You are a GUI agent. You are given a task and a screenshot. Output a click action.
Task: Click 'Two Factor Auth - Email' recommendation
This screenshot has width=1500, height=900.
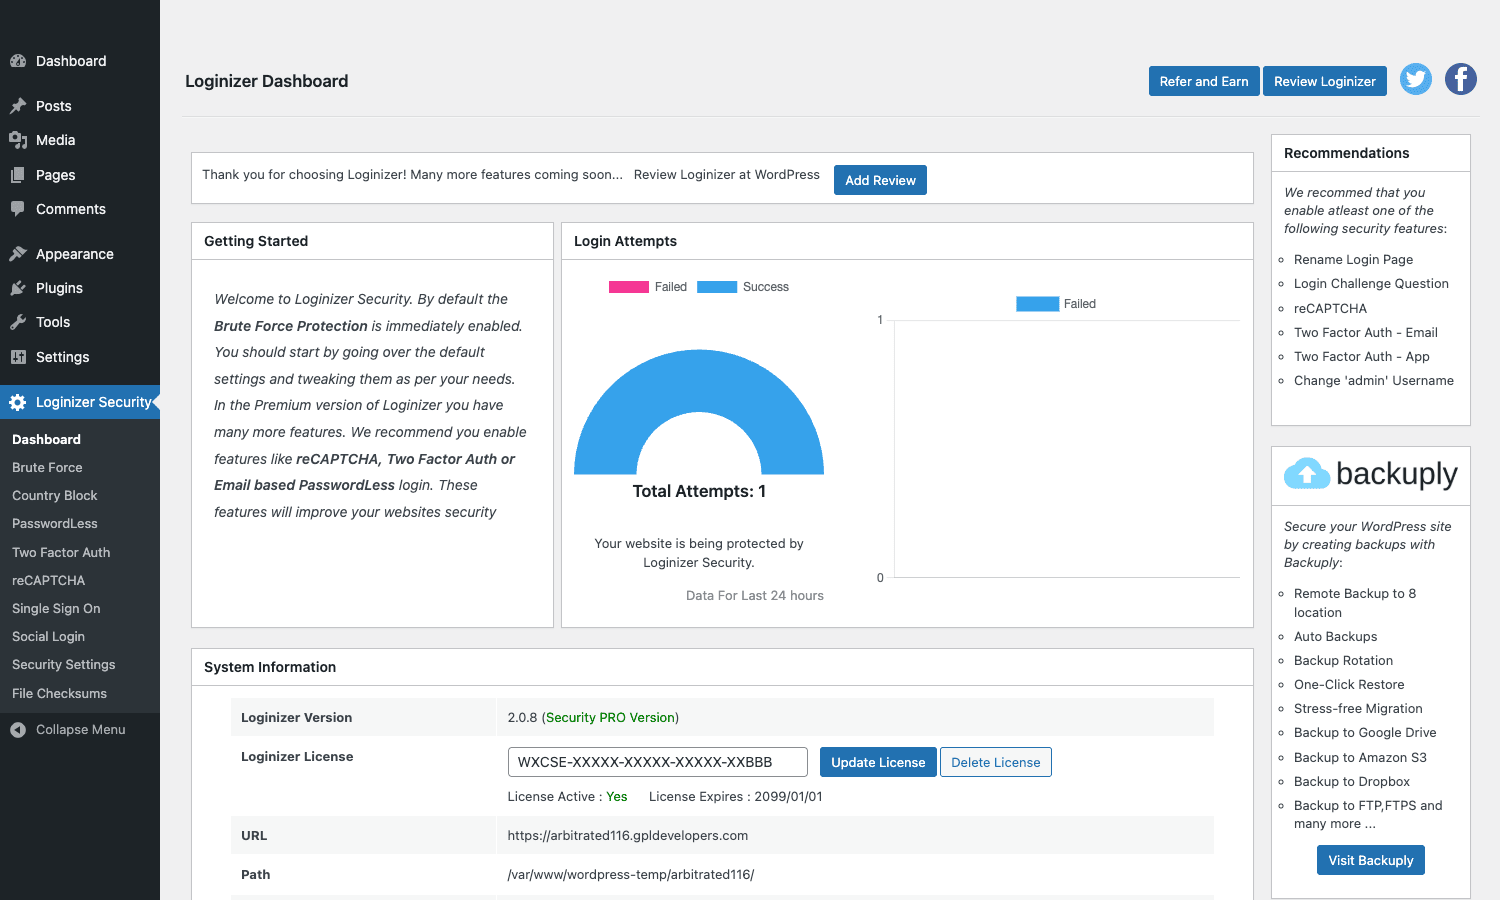[x=1365, y=332]
